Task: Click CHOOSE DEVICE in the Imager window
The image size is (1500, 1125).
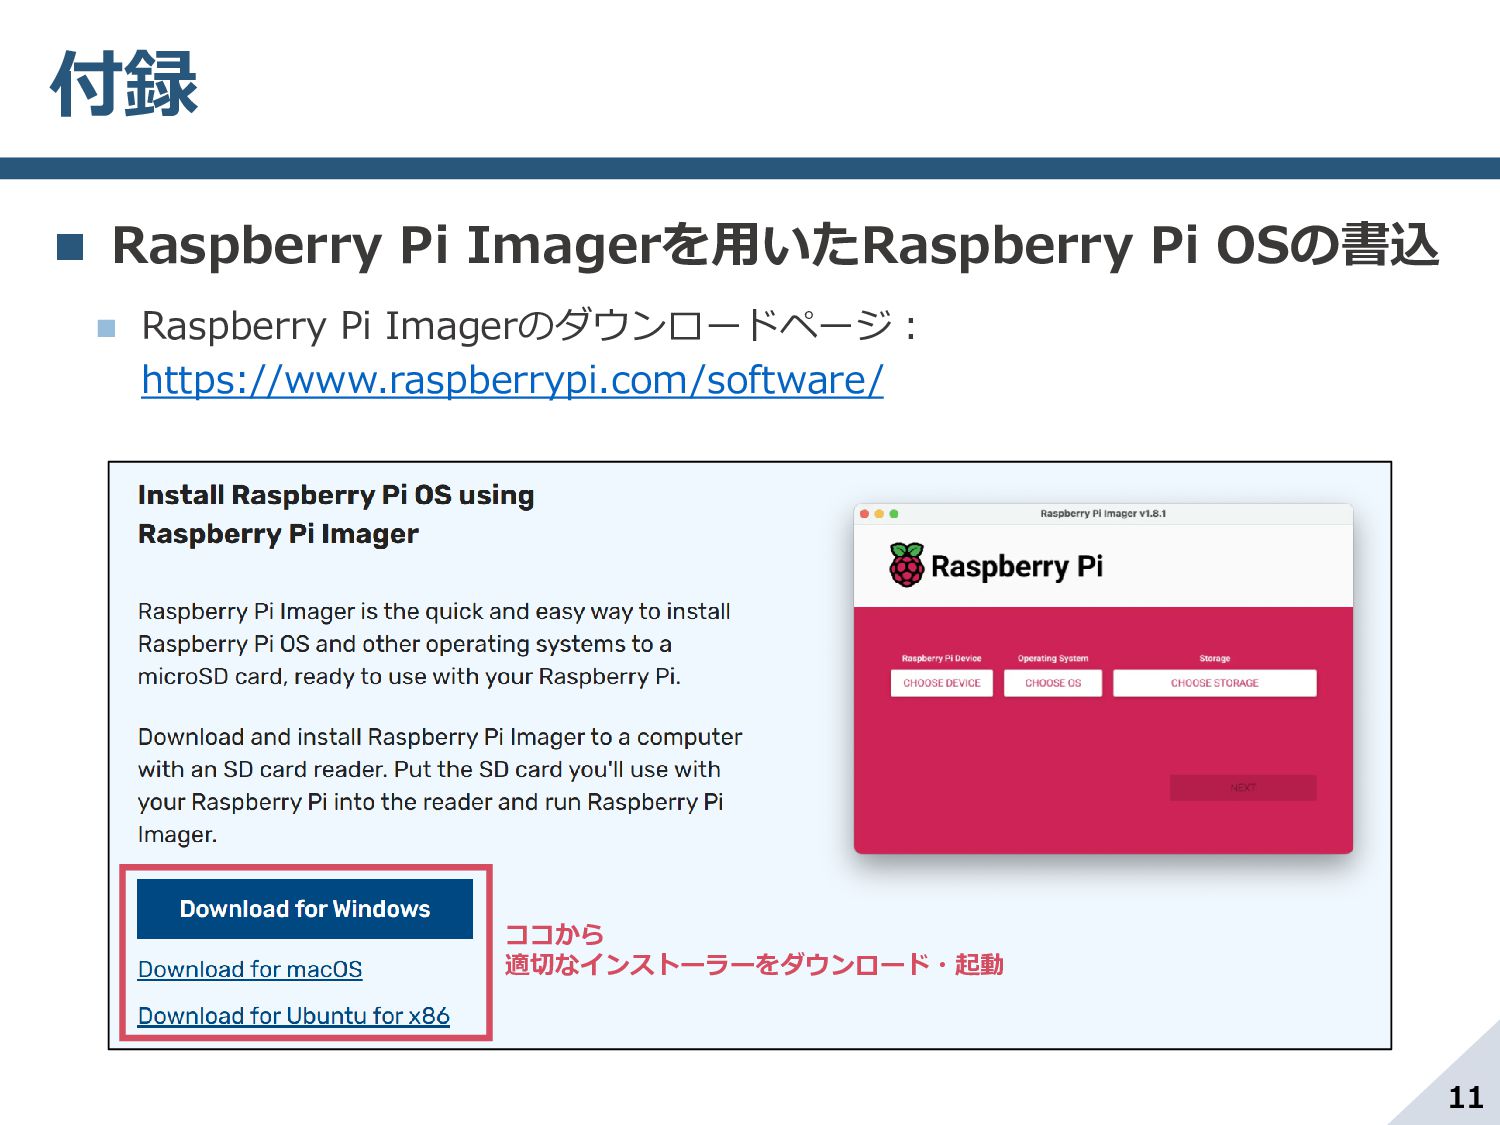Action: pyautogui.click(x=942, y=683)
